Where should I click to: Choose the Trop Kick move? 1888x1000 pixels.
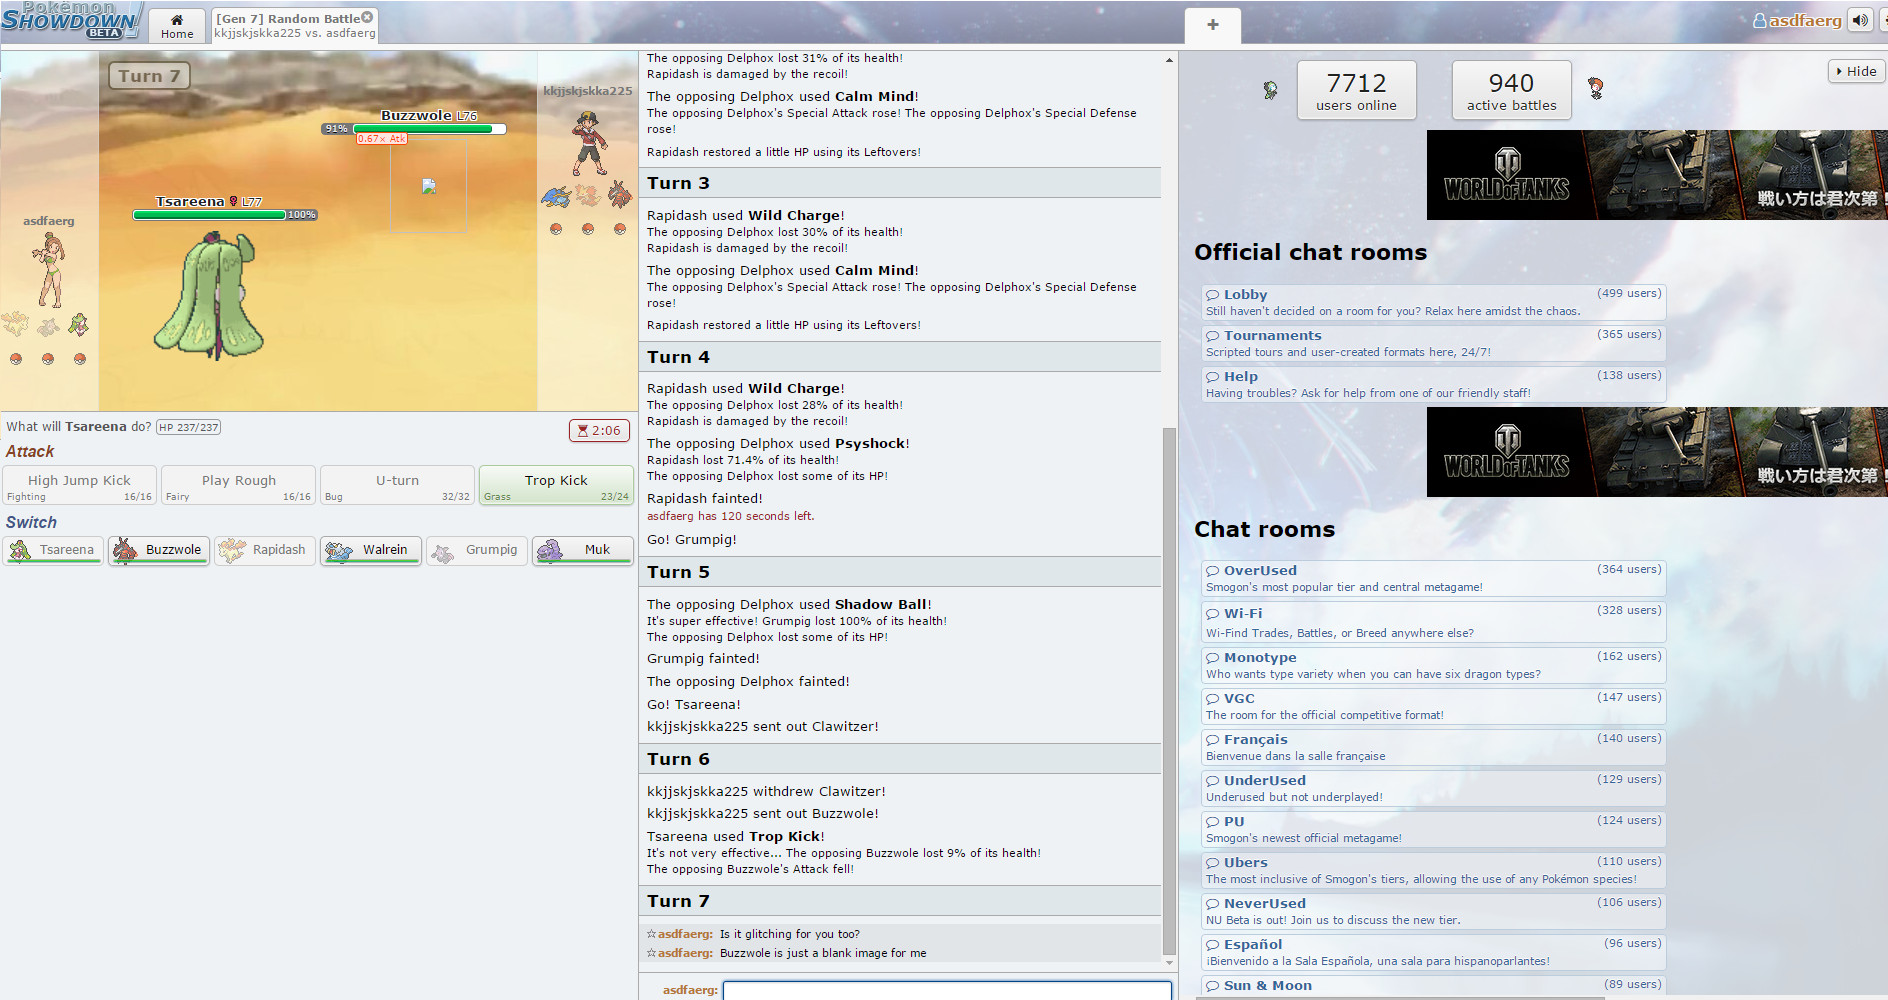click(556, 486)
